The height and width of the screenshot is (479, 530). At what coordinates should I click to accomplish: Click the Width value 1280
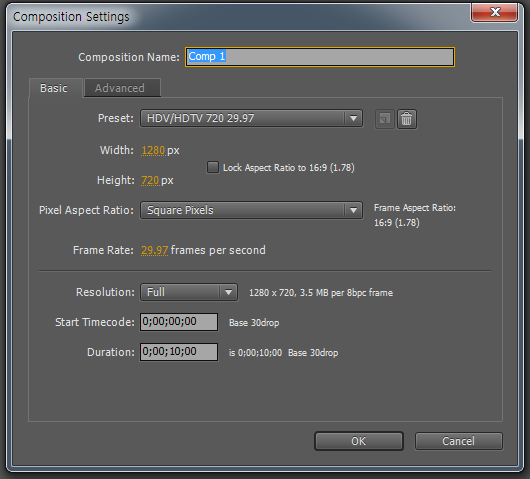(x=153, y=150)
